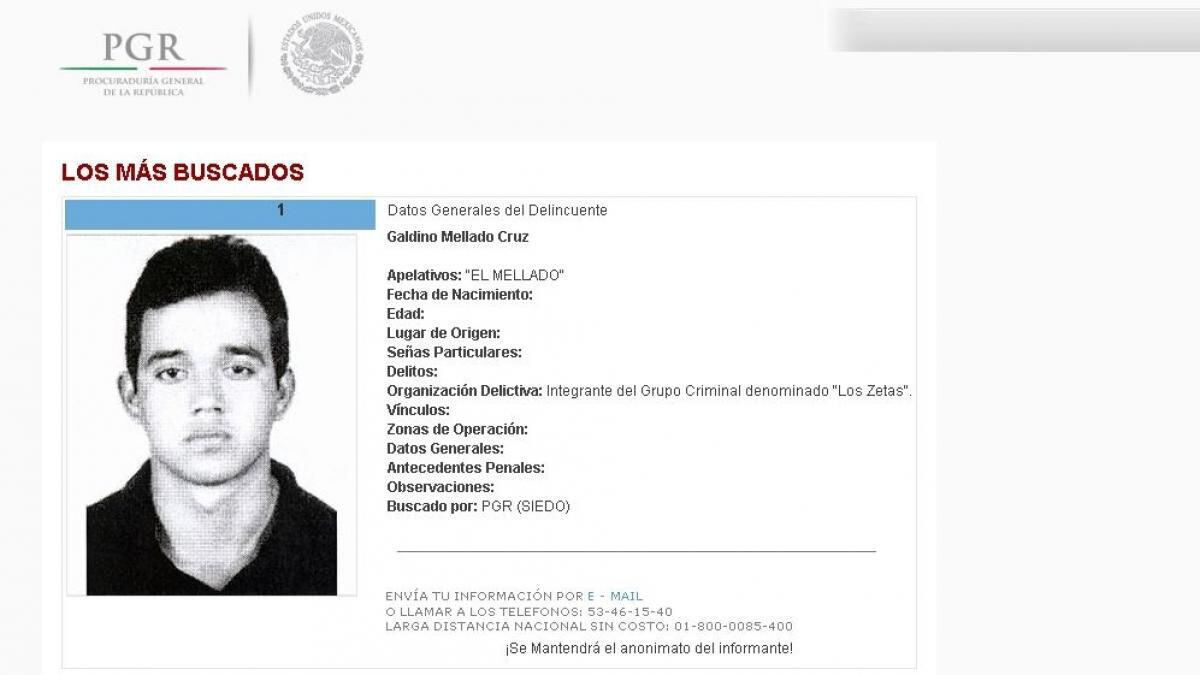The image size is (1200, 675).
Task: Select the name Galdino Mellado Cruz
Action: (x=458, y=237)
